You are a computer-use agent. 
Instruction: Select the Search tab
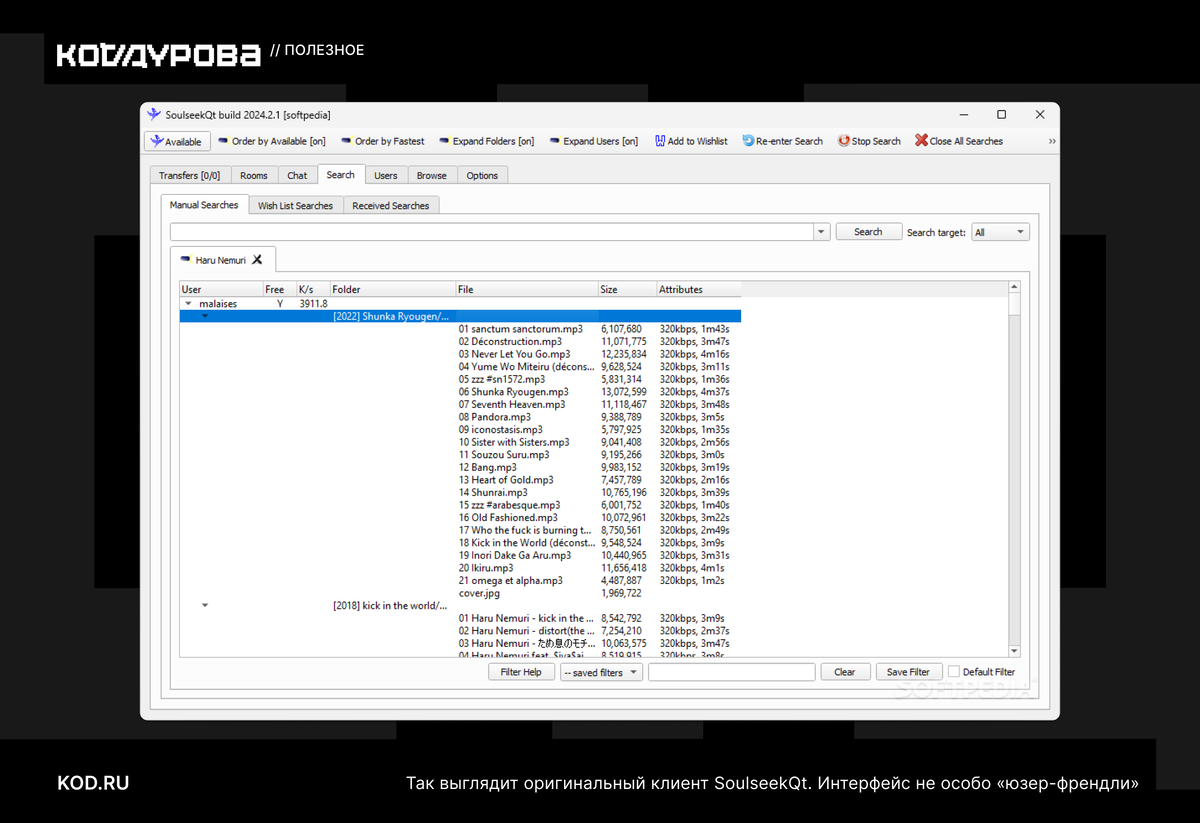click(x=341, y=174)
